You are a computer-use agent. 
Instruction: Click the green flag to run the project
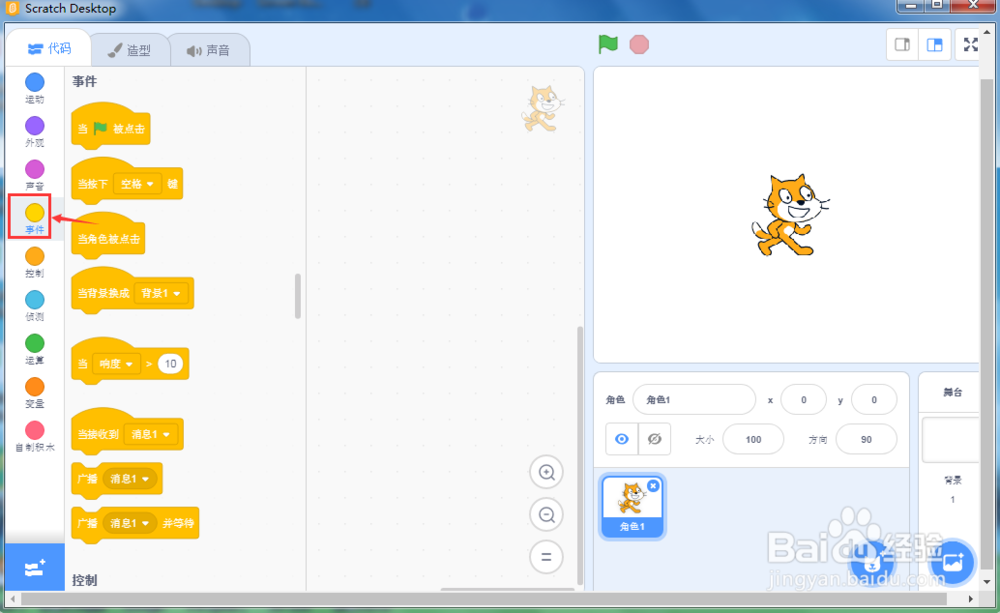click(x=607, y=44)
